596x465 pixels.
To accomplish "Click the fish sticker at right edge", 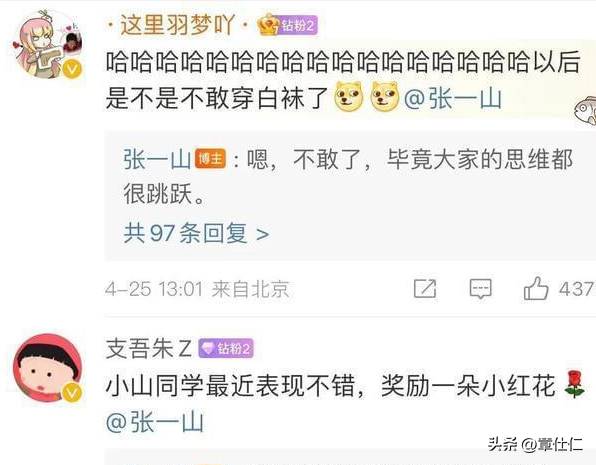I will [585, 110].
